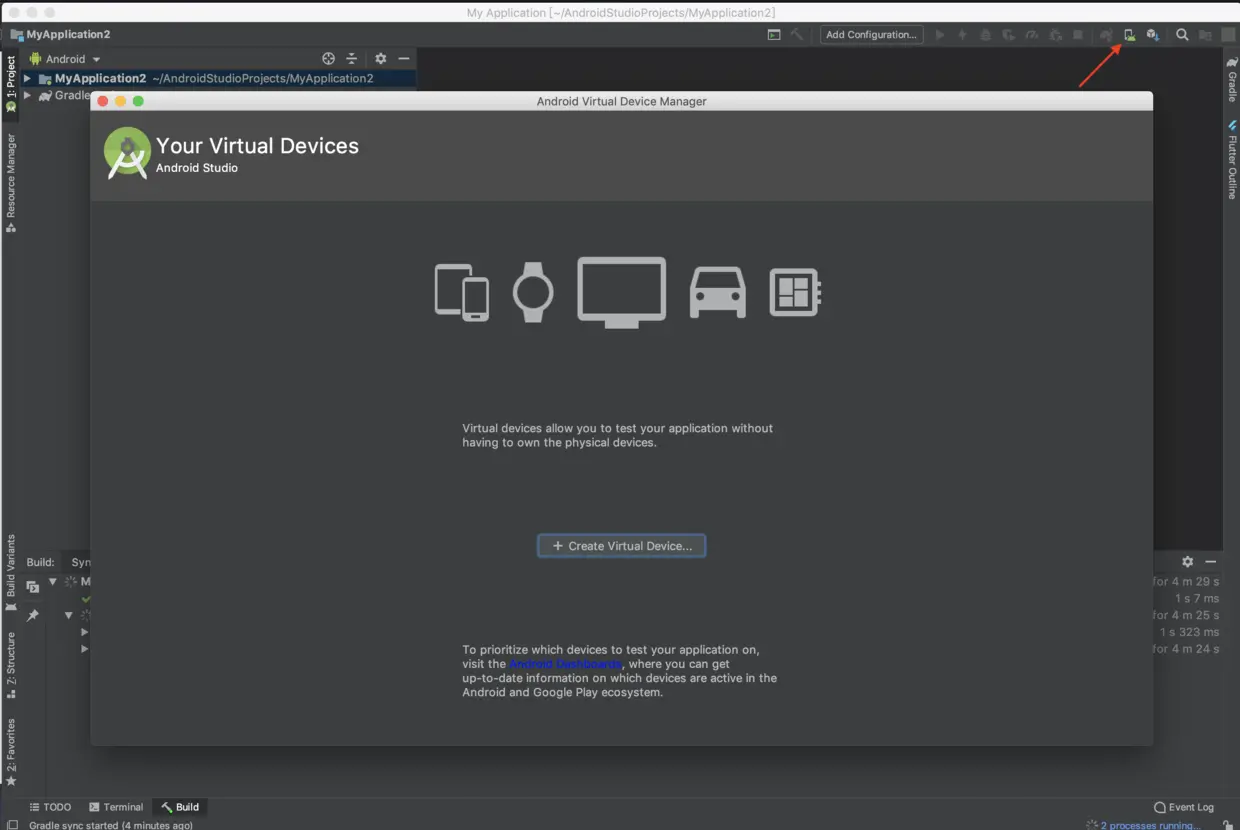Open the Resource Manager side tab
The height and width of the screenshot is (830, 1240).
[11, 183]
